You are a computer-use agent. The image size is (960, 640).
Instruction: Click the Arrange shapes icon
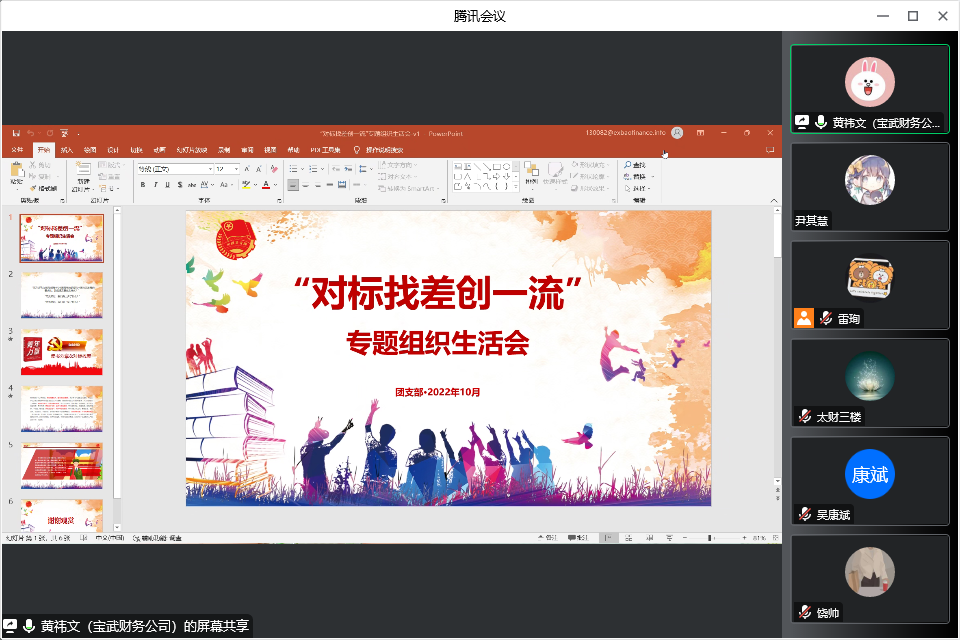pos(529,172)
